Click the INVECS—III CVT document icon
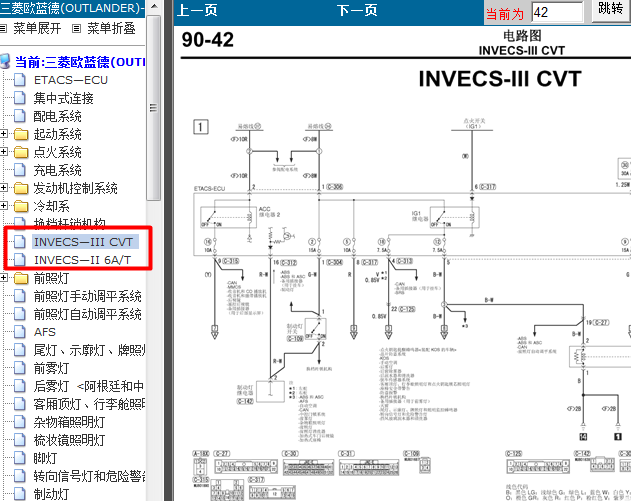 pyautogui.click(x=20, y=242)
